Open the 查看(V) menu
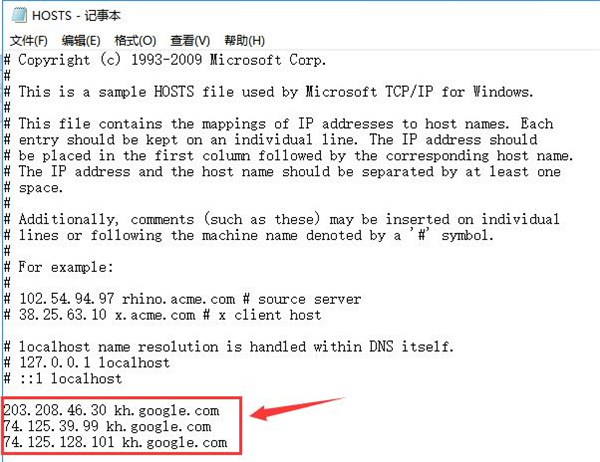 pos(190,41)
